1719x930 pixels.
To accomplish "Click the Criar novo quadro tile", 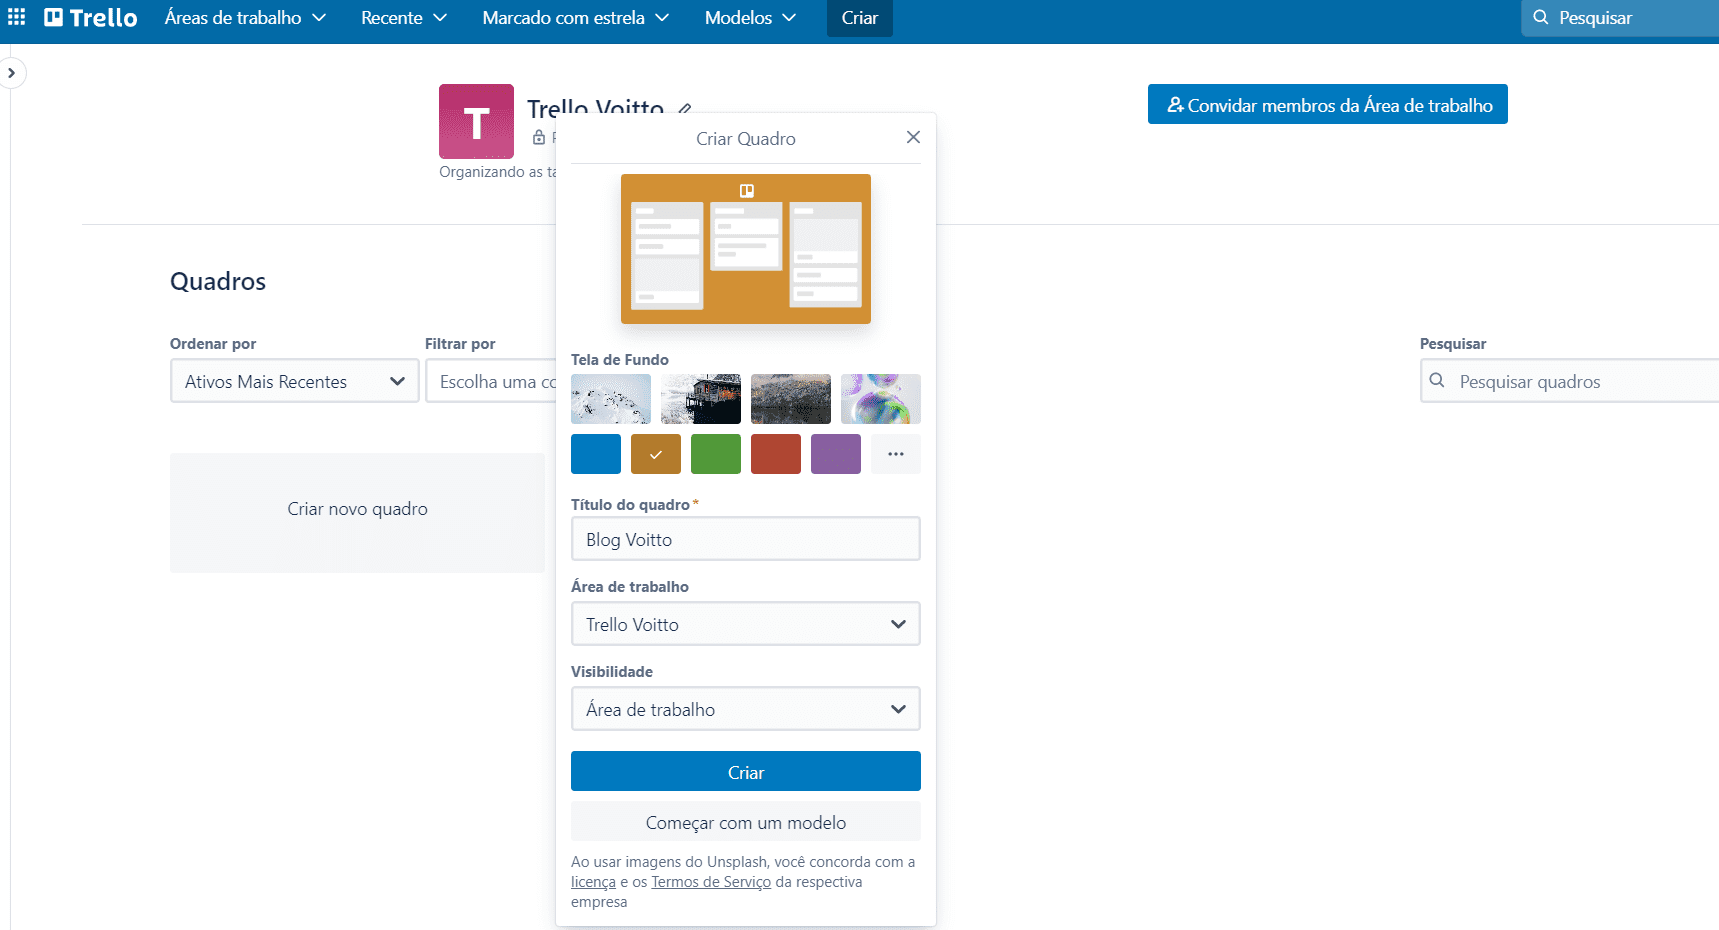I will (357, 513).
